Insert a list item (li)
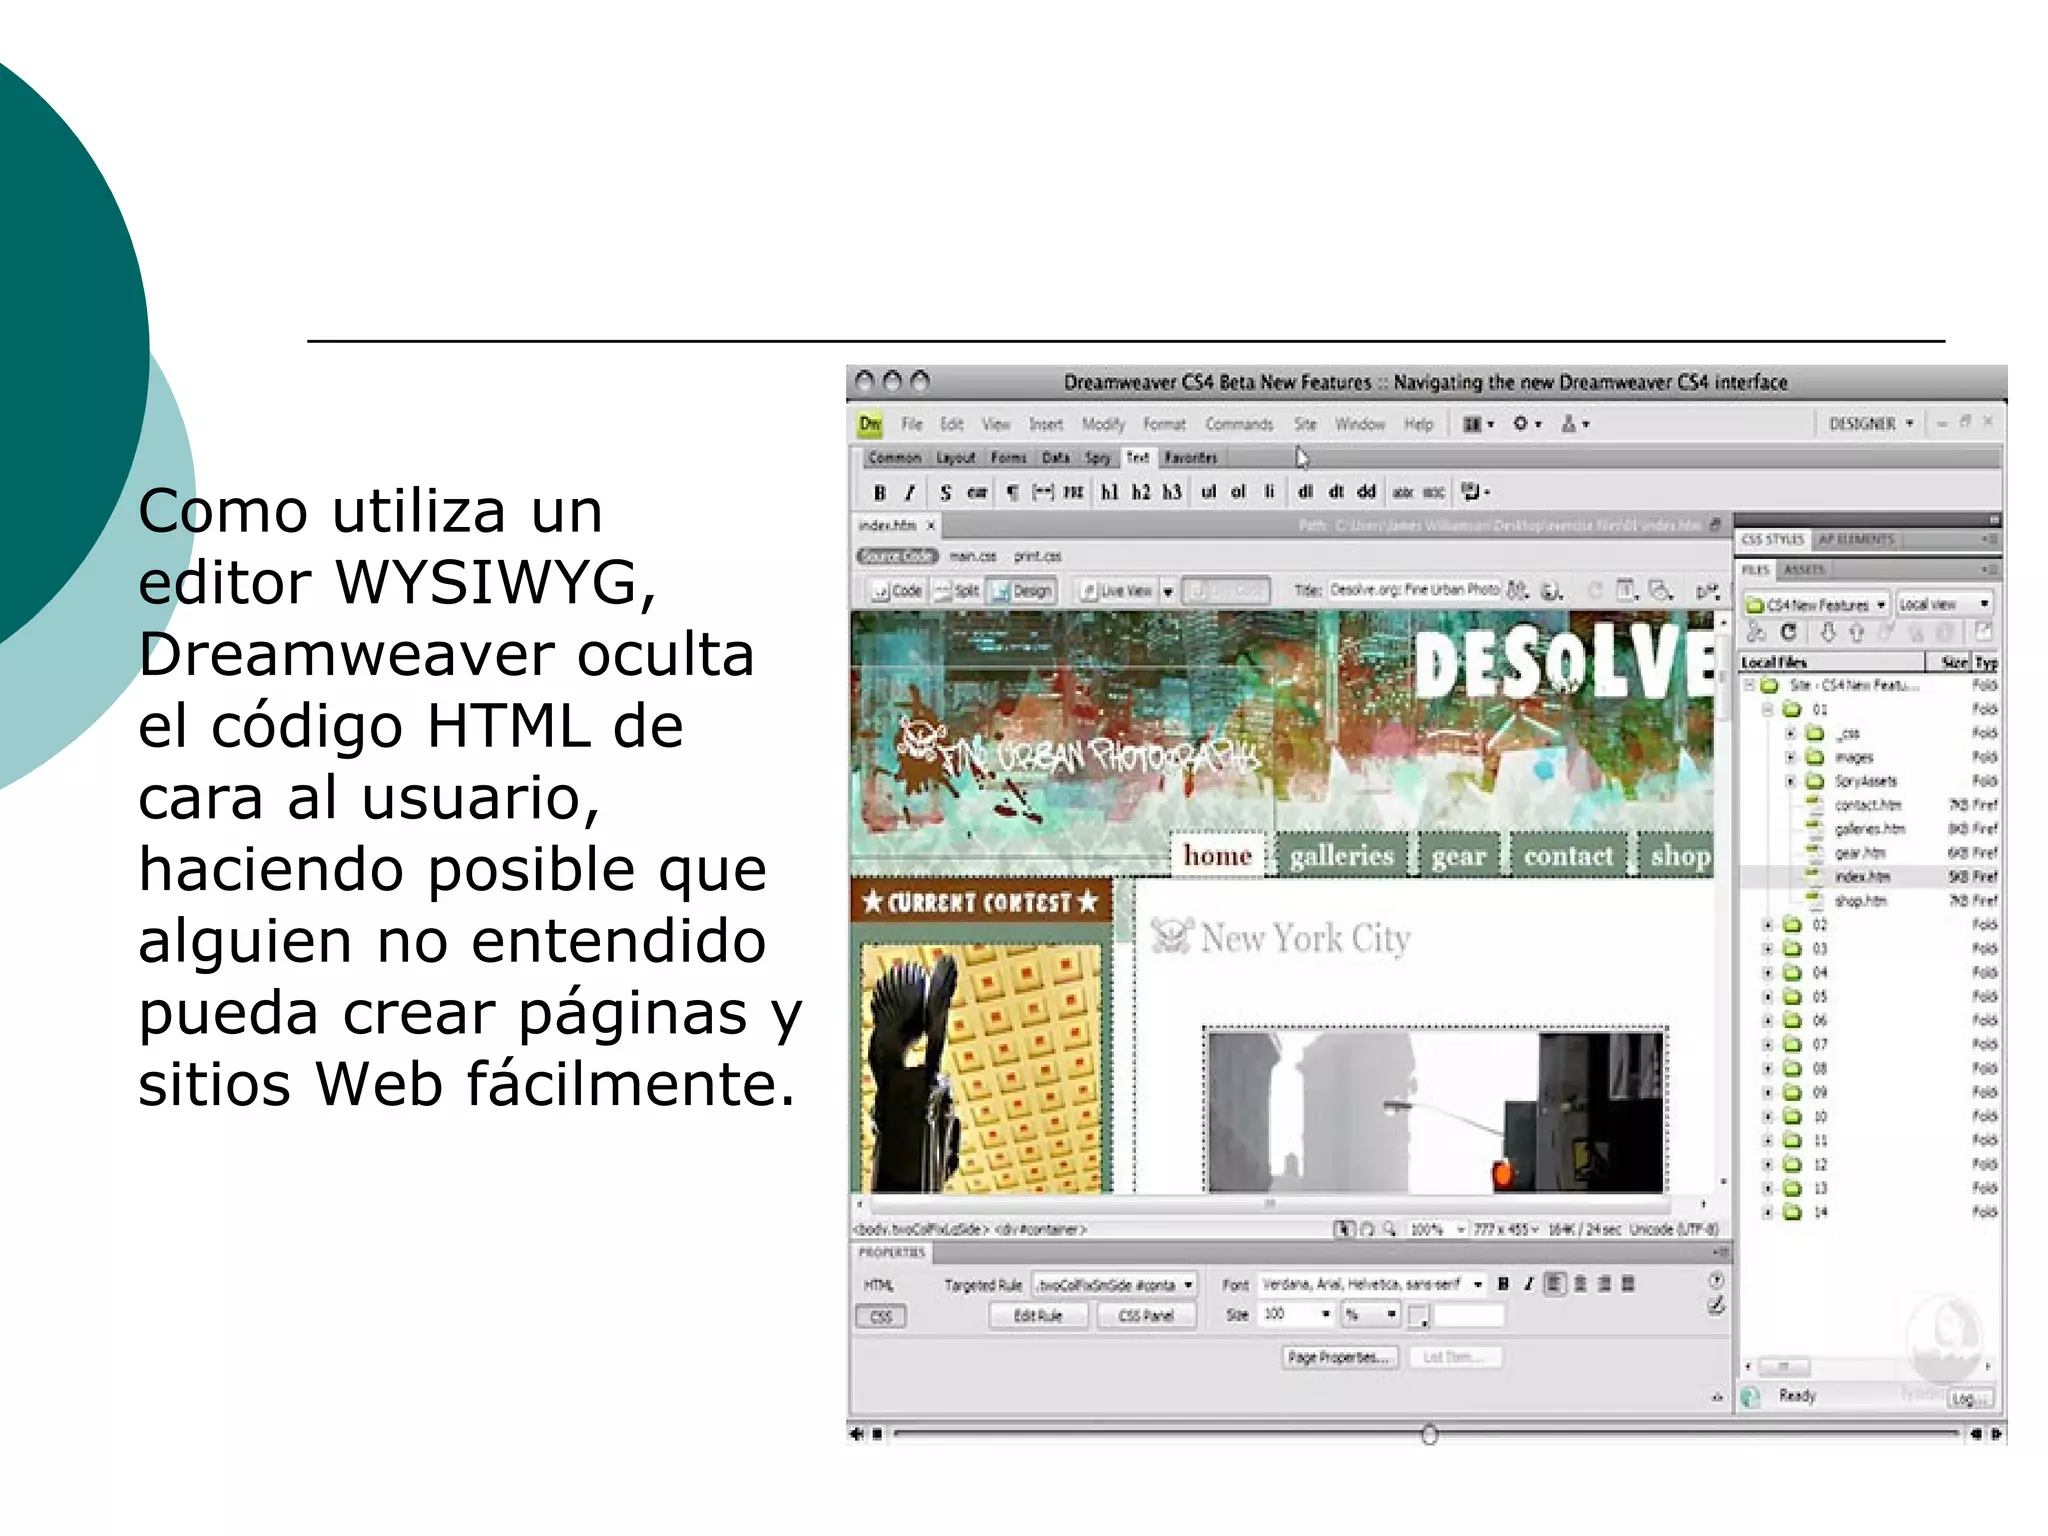 [1269, 492]
